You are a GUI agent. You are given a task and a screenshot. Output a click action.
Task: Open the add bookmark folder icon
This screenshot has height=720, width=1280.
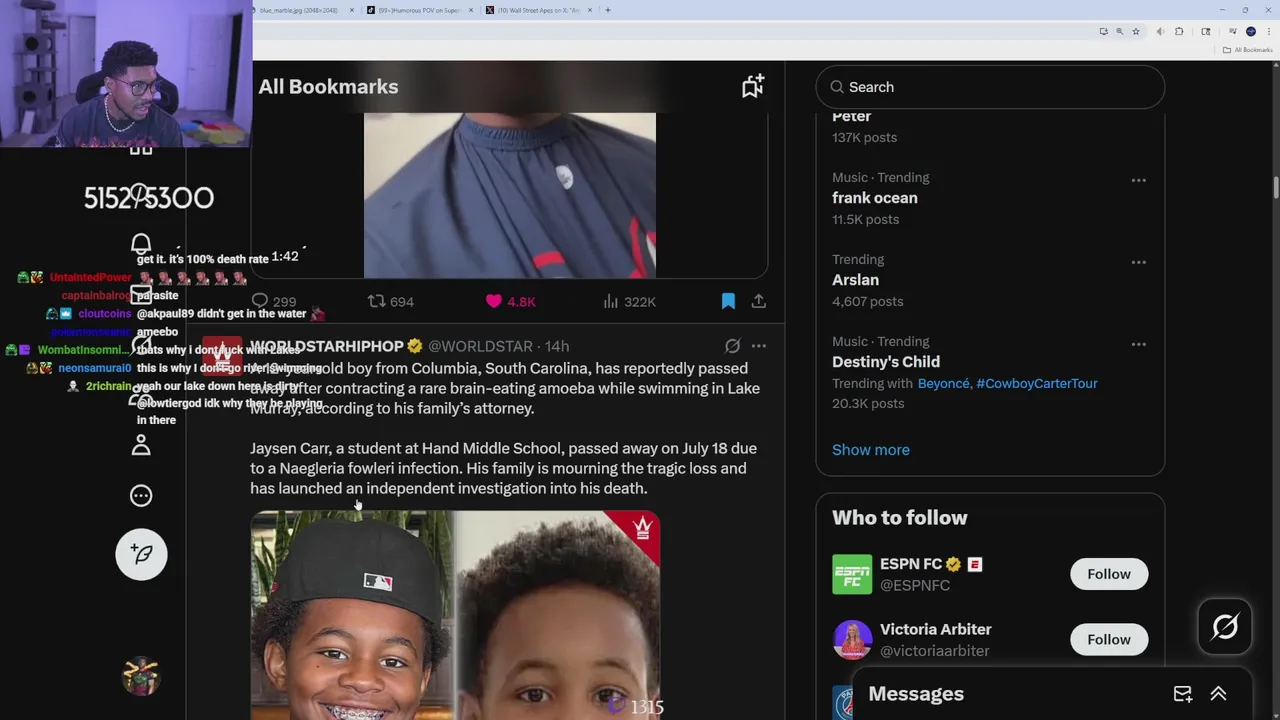(753, 86)
